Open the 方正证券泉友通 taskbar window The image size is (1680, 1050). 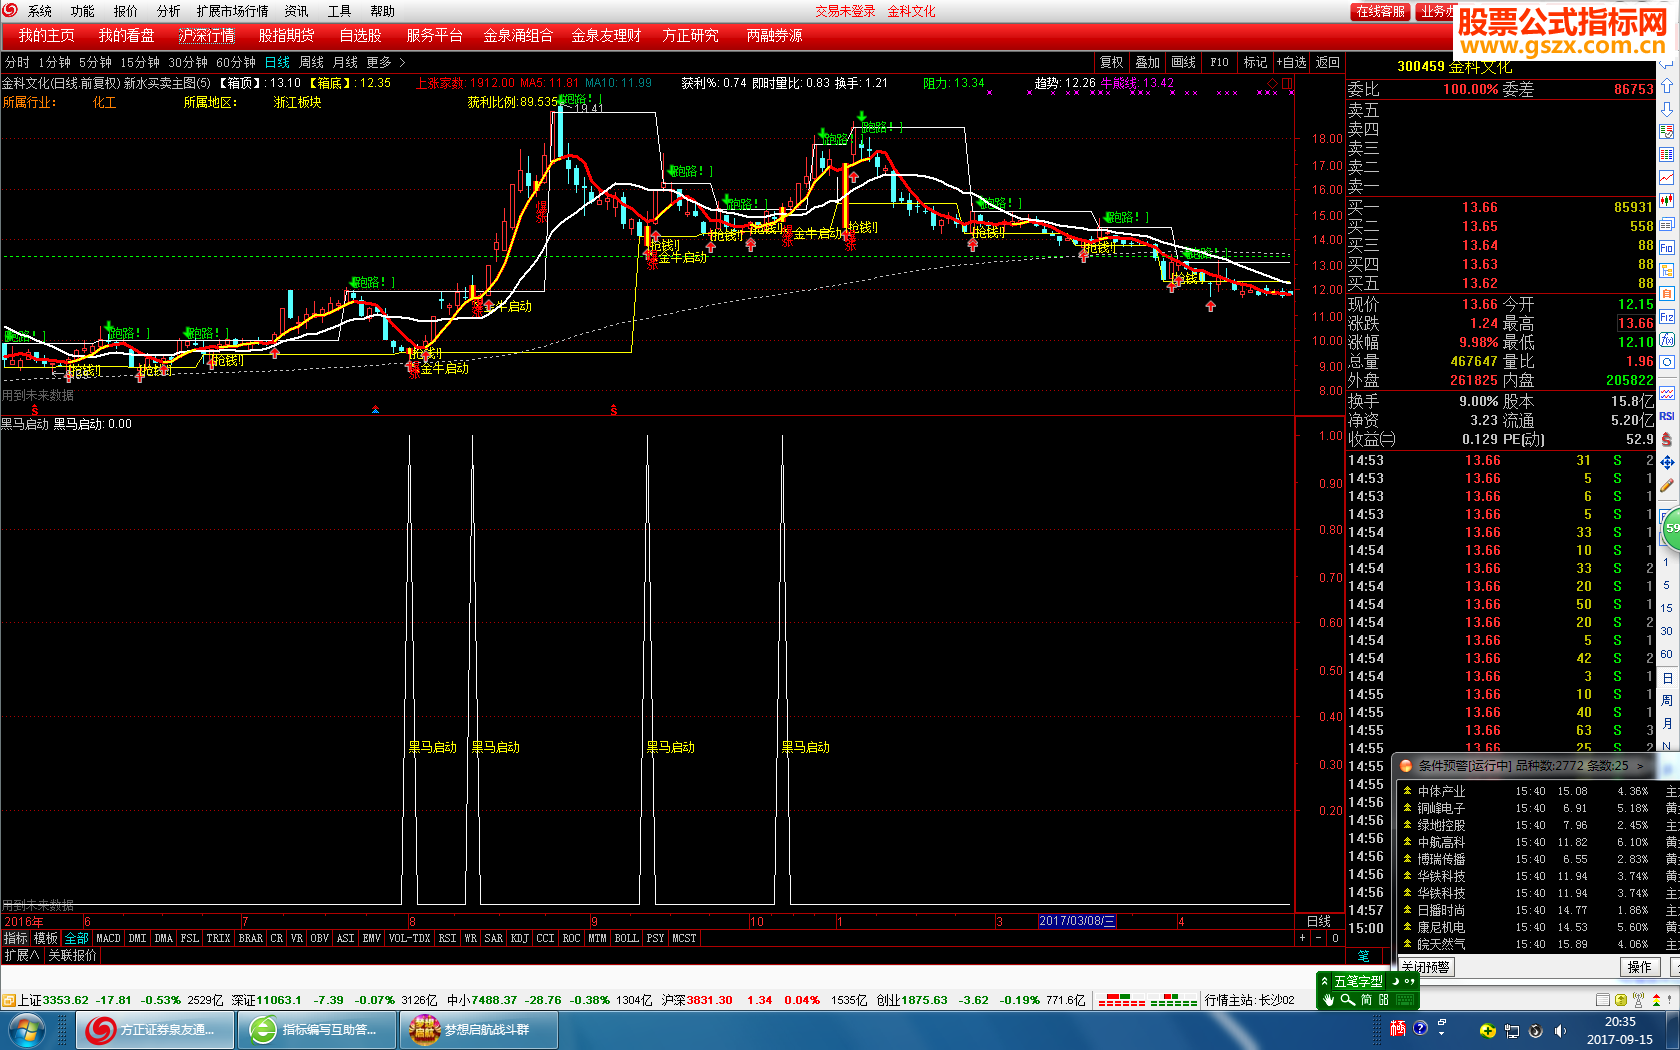pyautogui.click(x=155, y=1029)
